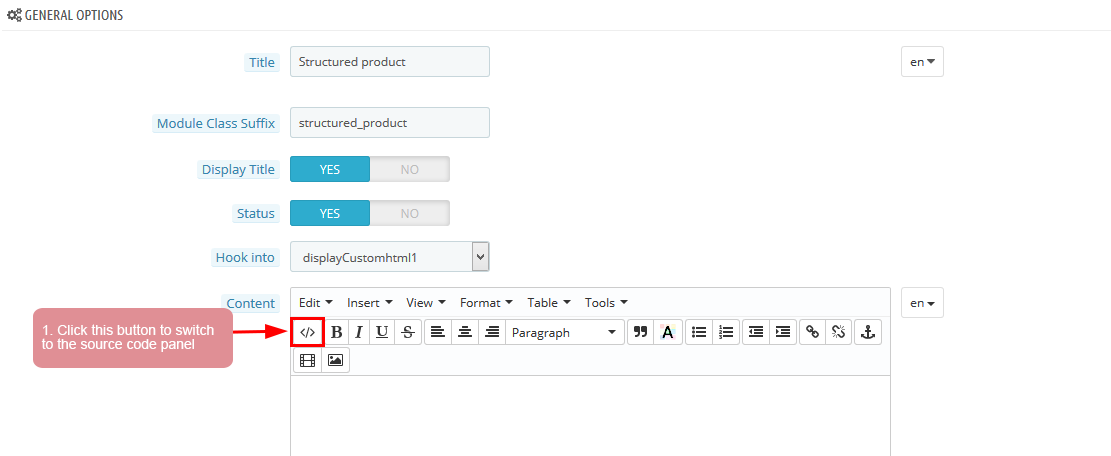
Task: Align text center
Action: coord(465,332)
